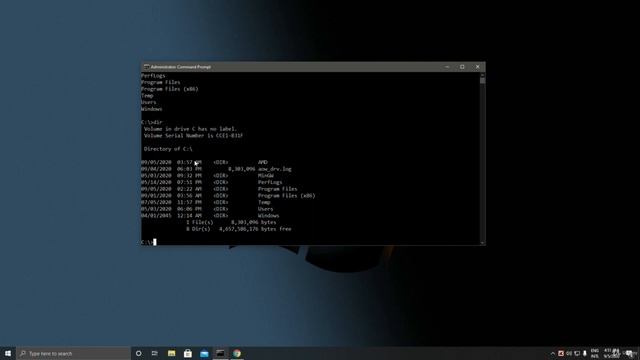Click the 'Type here to search' box
Viewport: 640px width, 360px height.
point(73,353)
